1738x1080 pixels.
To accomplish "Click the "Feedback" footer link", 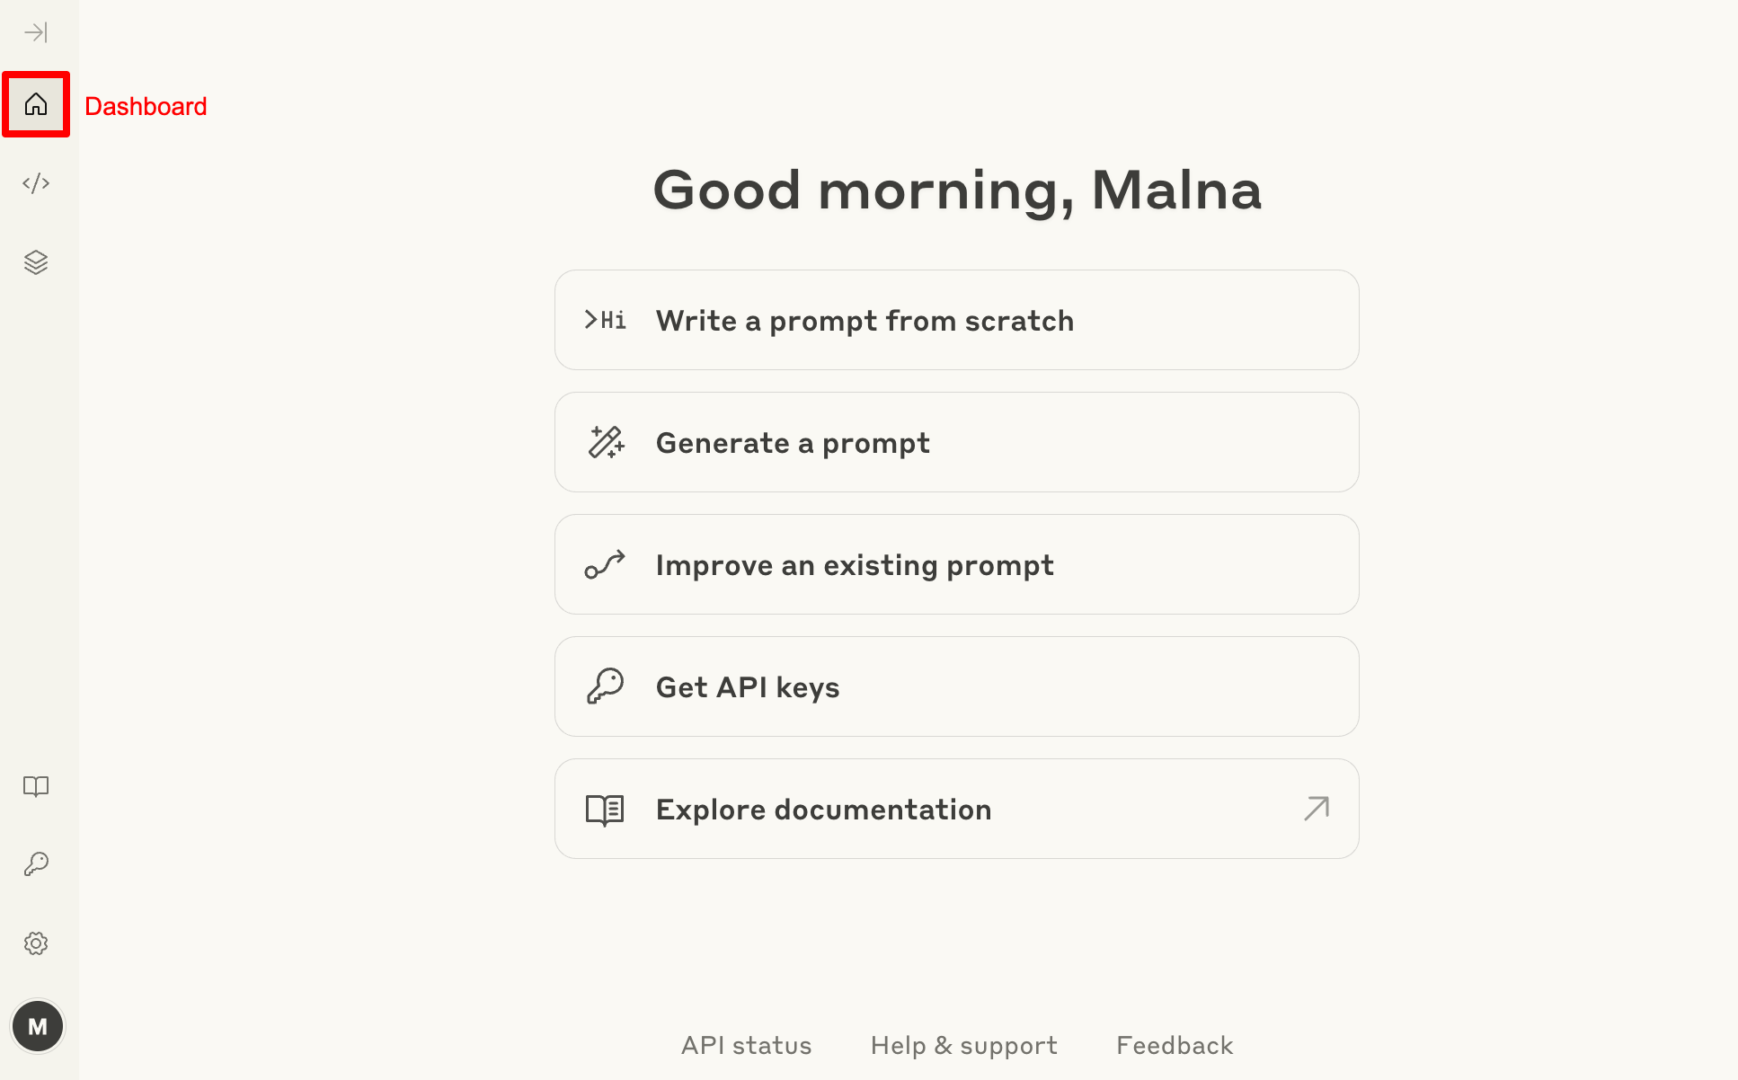I will click(1174, 1045).
